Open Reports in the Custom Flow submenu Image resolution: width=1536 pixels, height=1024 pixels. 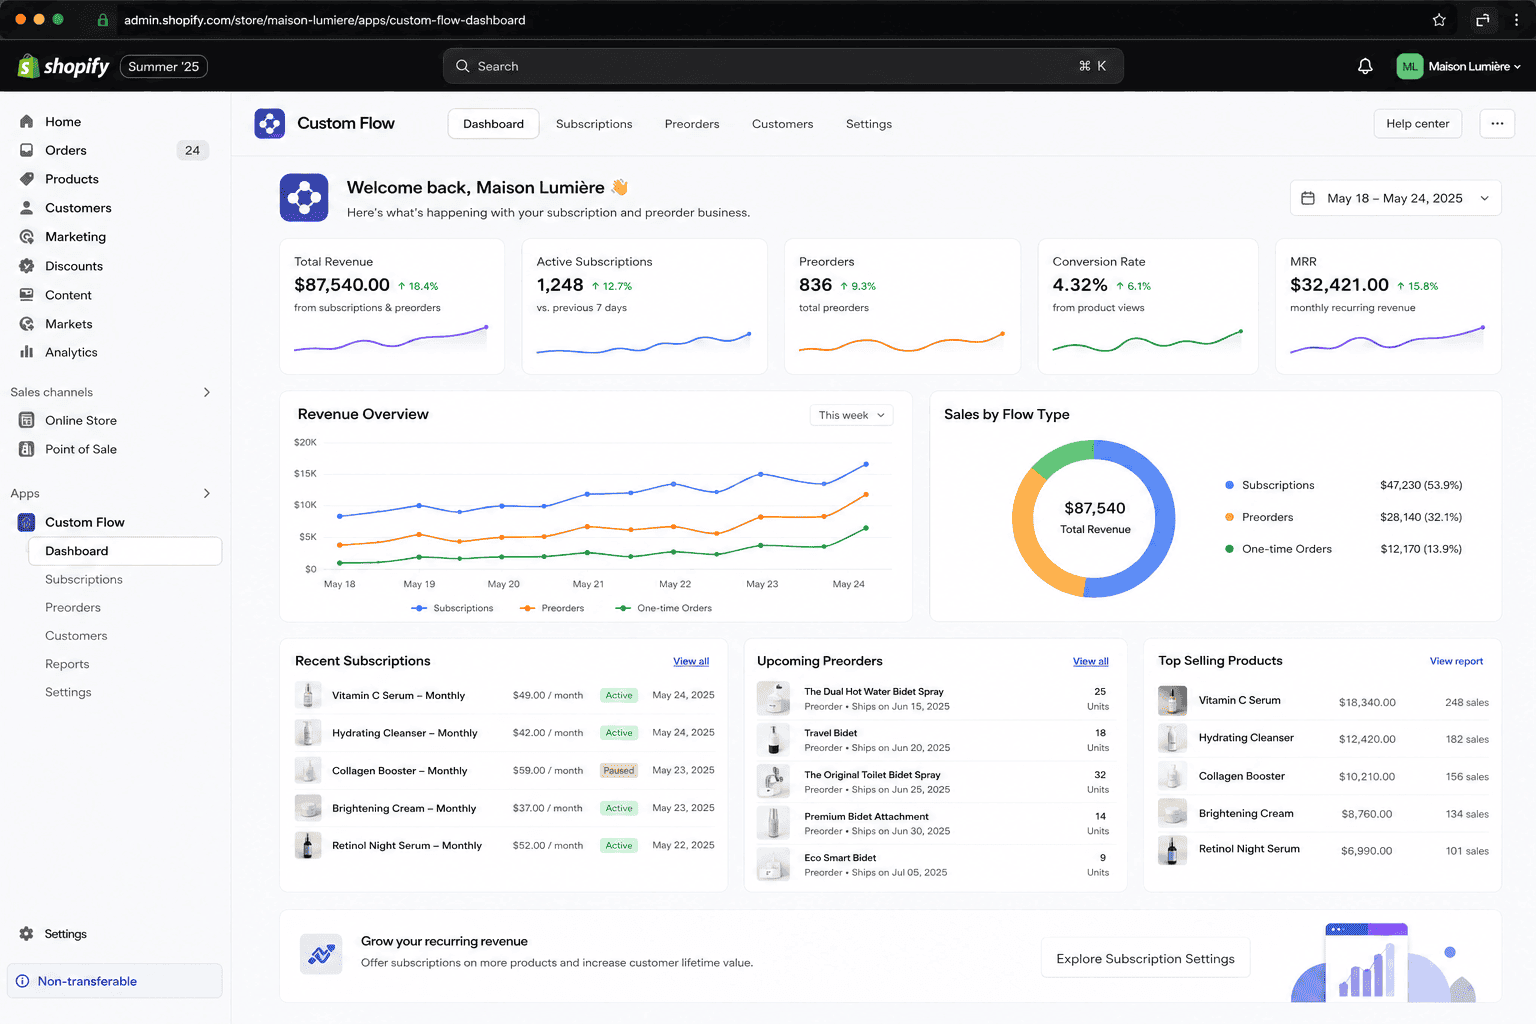coord(67,664)
